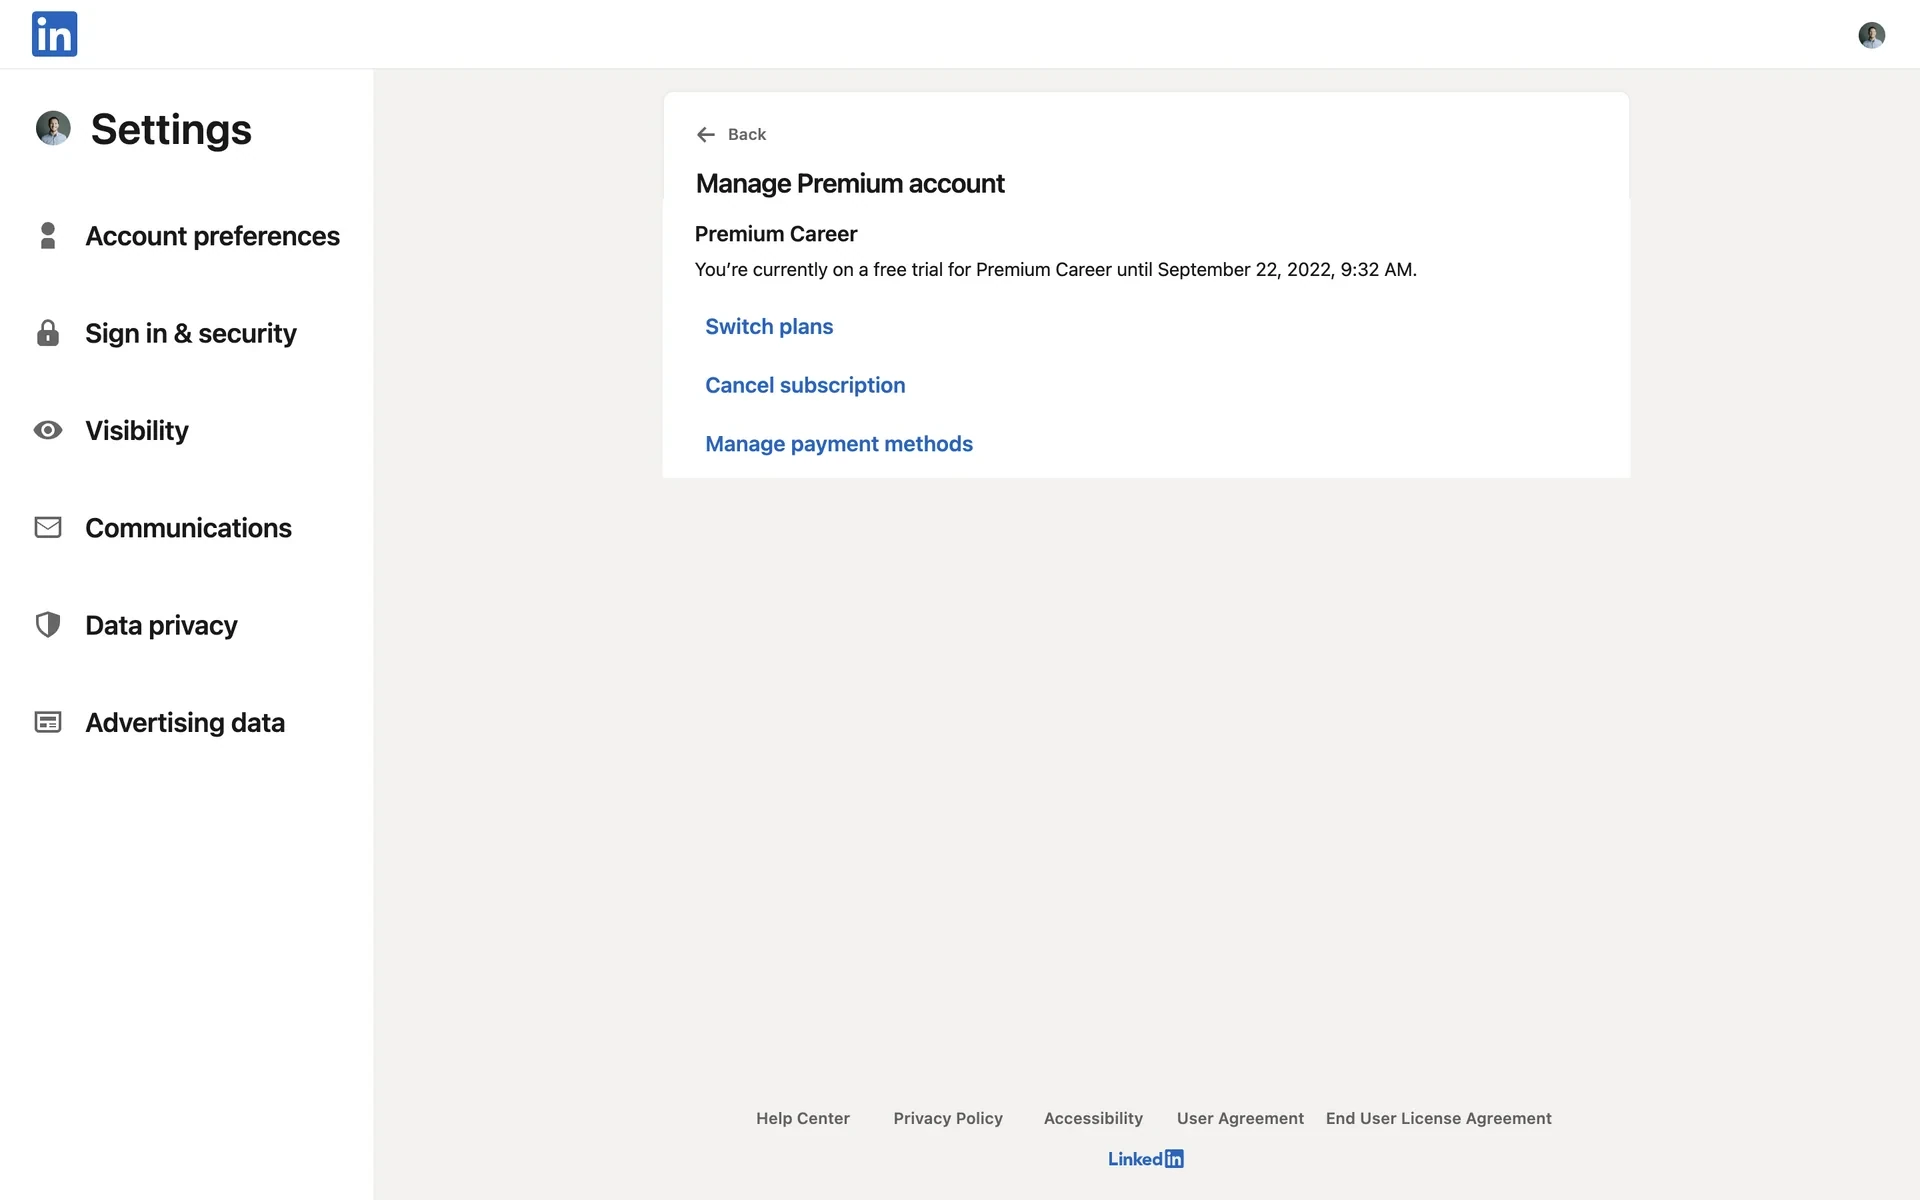Click the profile photo beside Settings heading

coord(53,128)
